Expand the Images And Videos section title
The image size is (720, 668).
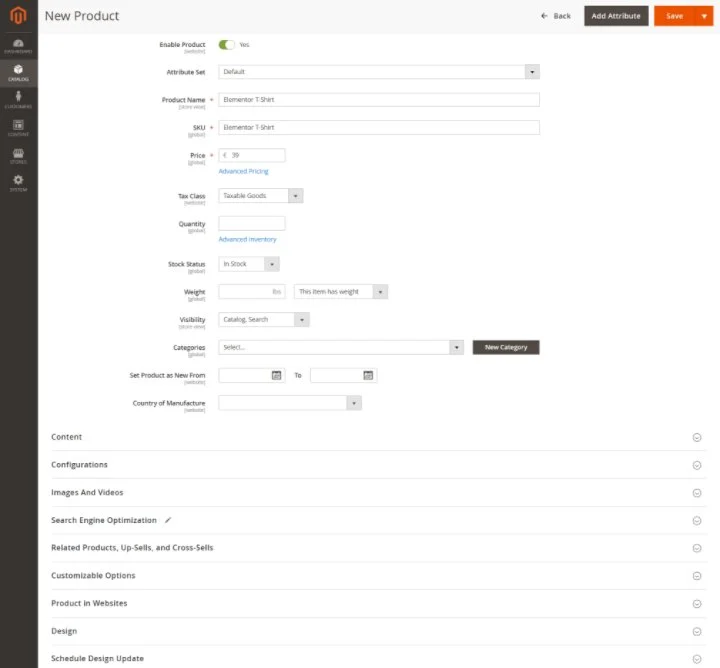click(87, 493)
